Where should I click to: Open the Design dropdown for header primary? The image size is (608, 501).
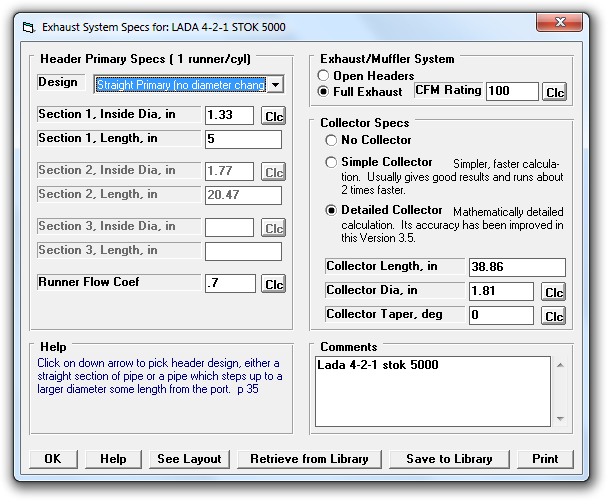[x=275, y=85]
